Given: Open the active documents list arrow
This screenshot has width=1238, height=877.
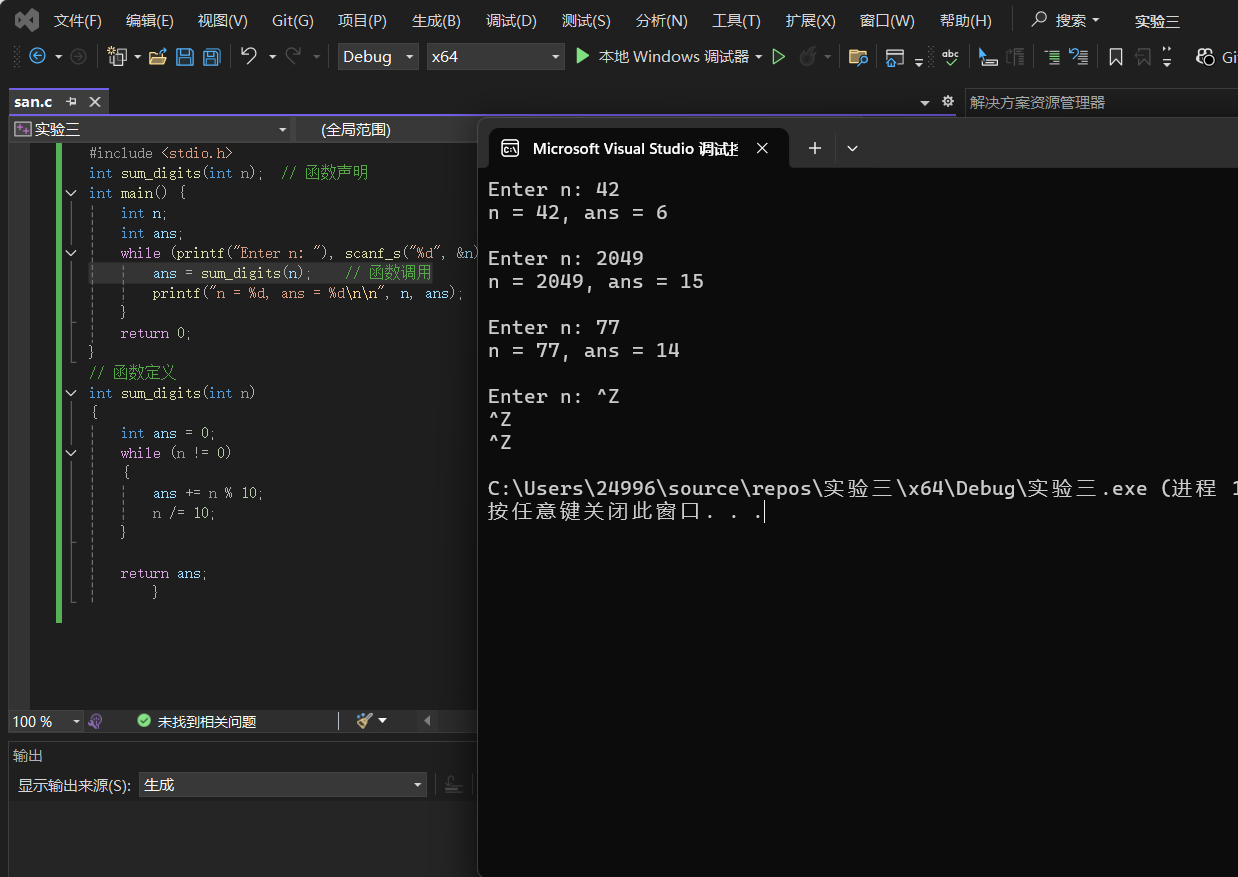Looking at the screenshot, I should pos(924,102).
